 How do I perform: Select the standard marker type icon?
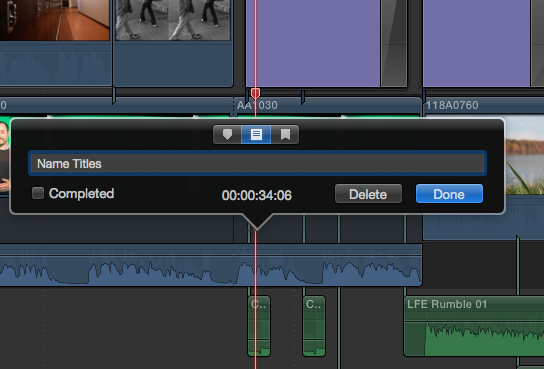[x=227, y=135]
